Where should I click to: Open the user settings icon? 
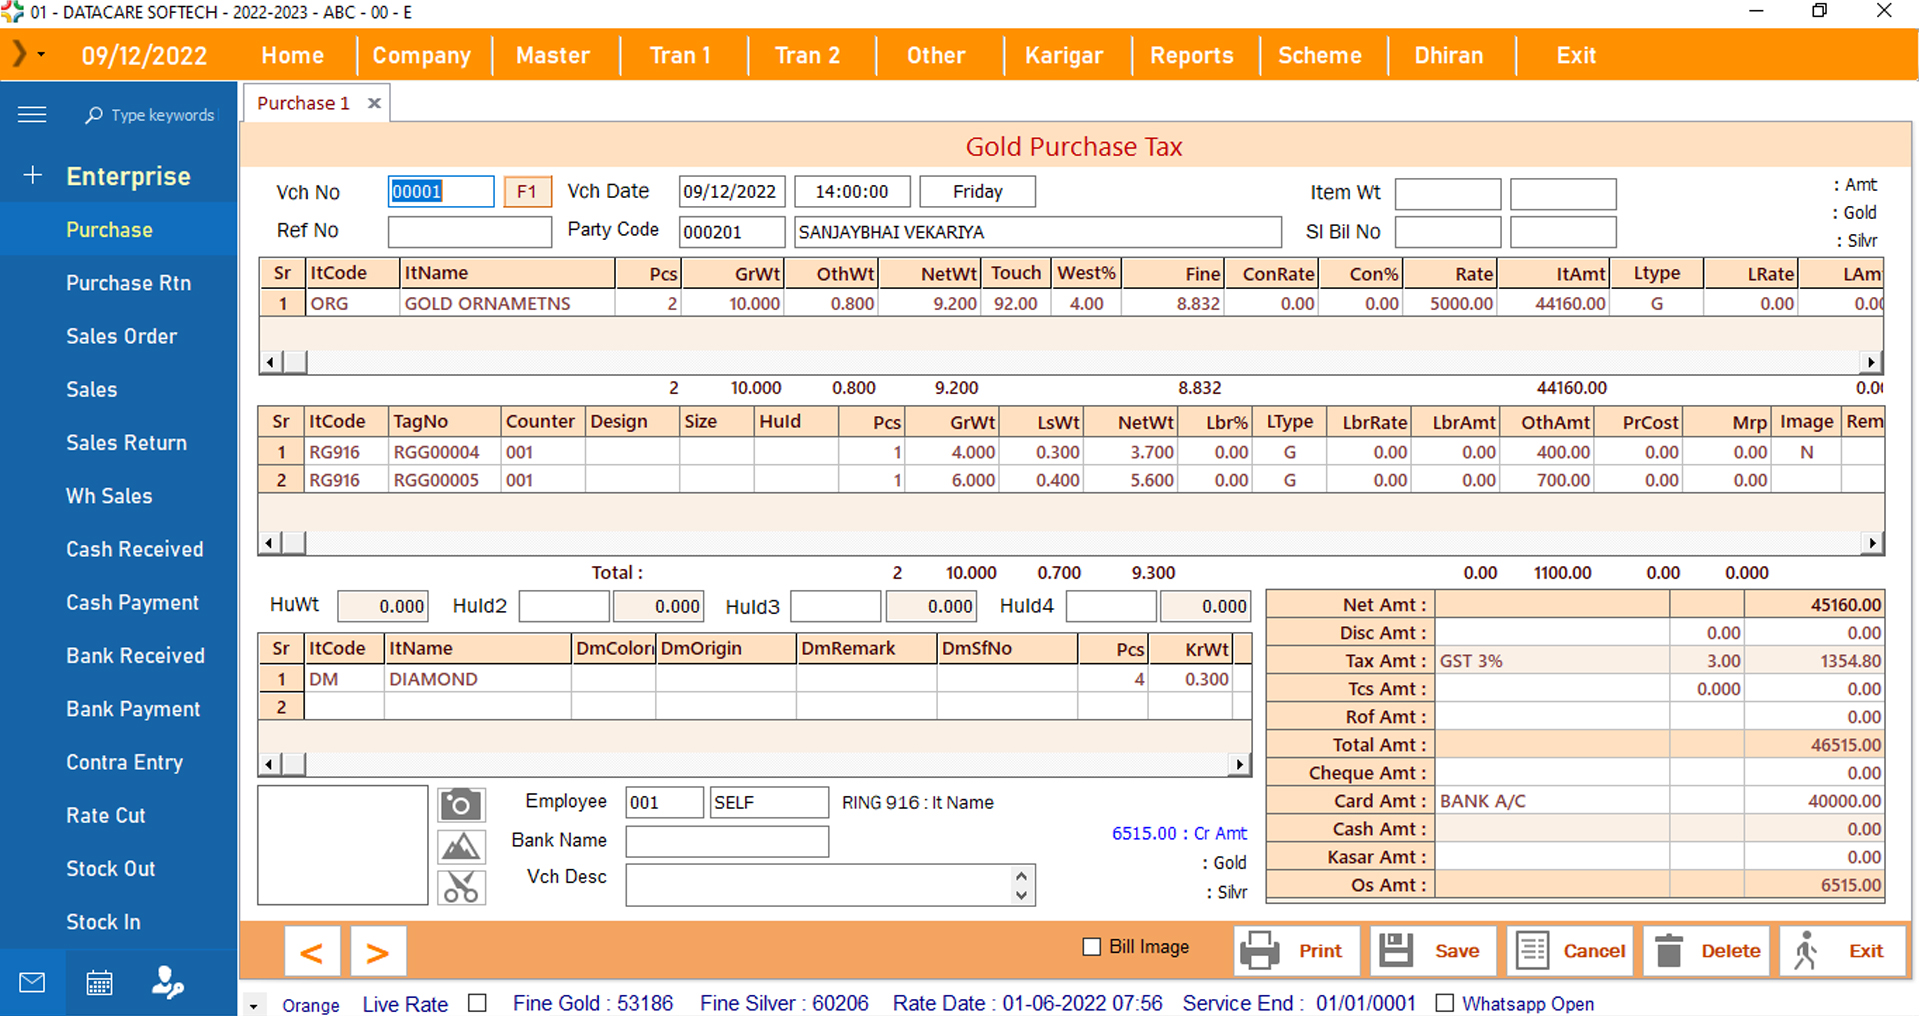pos(167,983)
